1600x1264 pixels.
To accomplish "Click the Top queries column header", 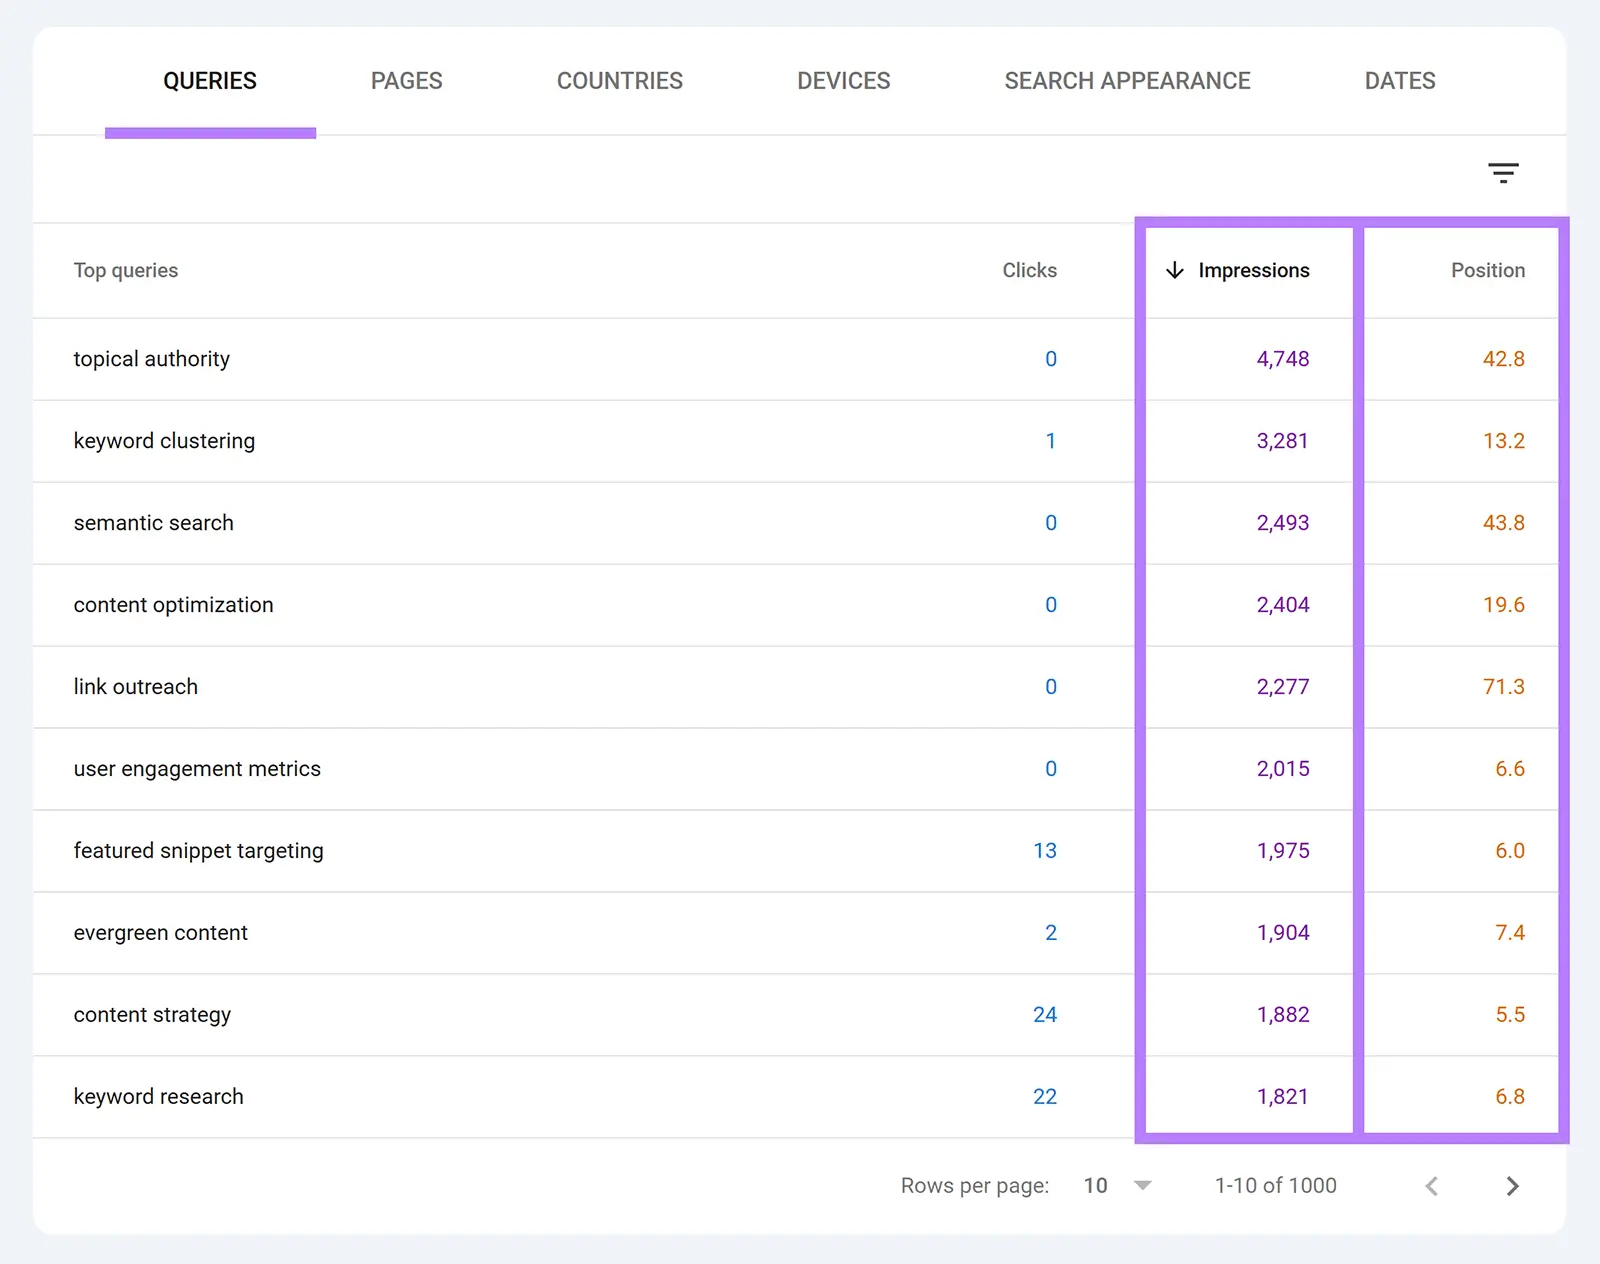I will click(126, 270).
